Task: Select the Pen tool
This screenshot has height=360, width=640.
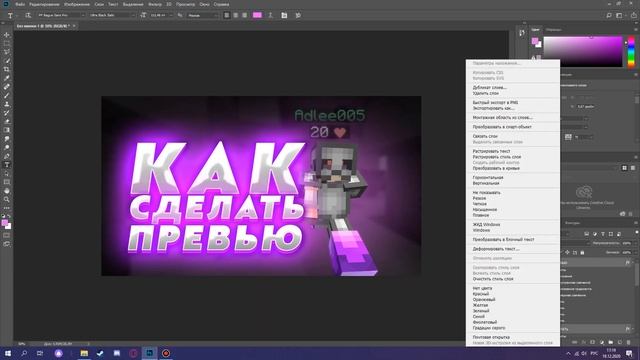Action: click(7, 156)
